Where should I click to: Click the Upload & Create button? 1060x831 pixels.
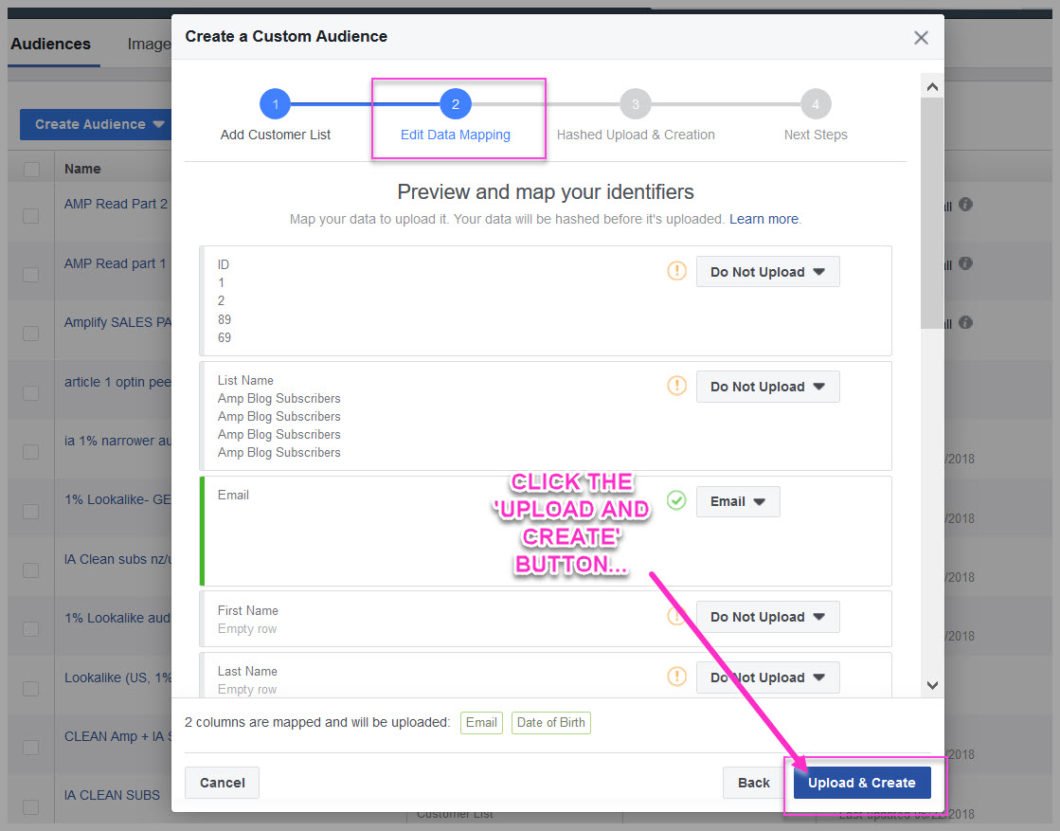point(862,782)
